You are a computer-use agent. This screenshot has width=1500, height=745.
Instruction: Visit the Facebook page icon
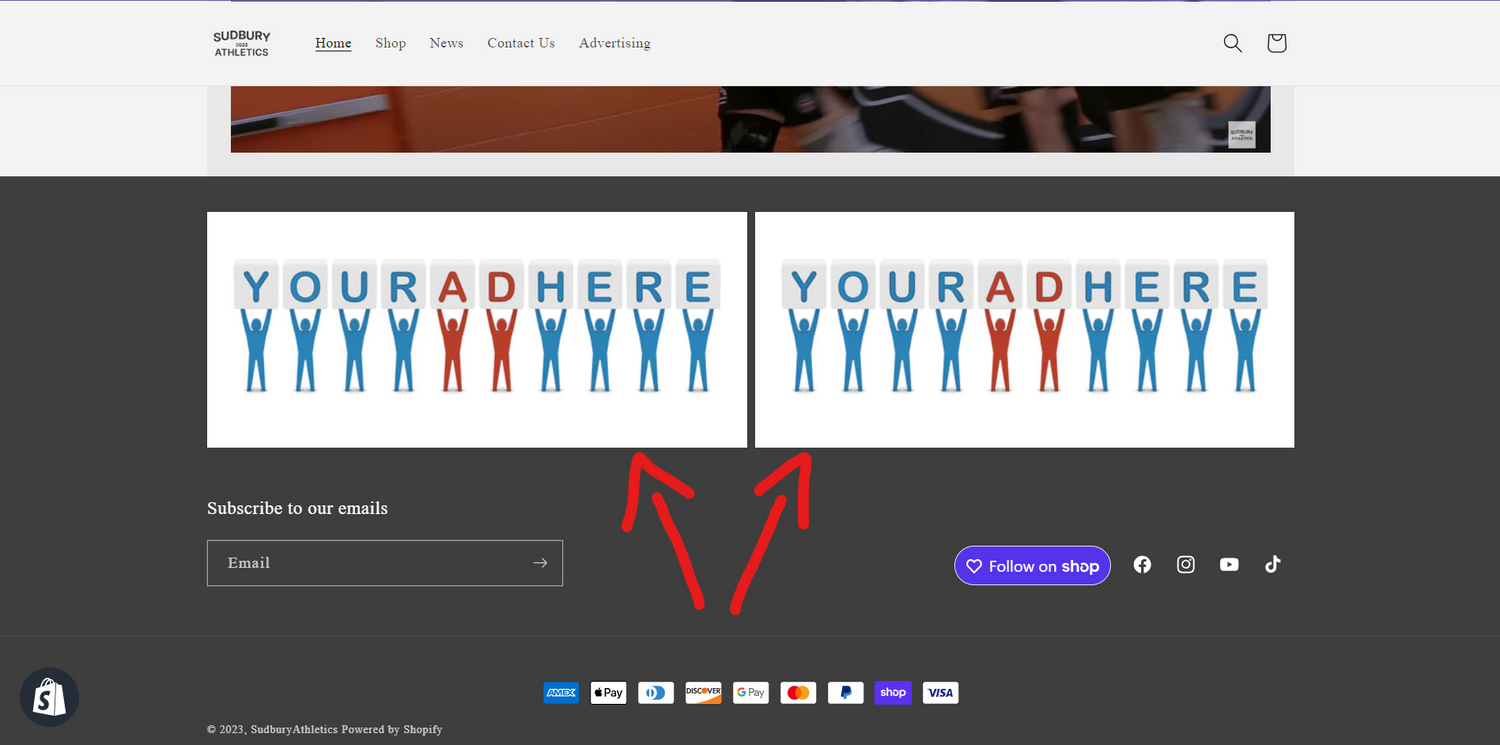tap(1142, 565)
